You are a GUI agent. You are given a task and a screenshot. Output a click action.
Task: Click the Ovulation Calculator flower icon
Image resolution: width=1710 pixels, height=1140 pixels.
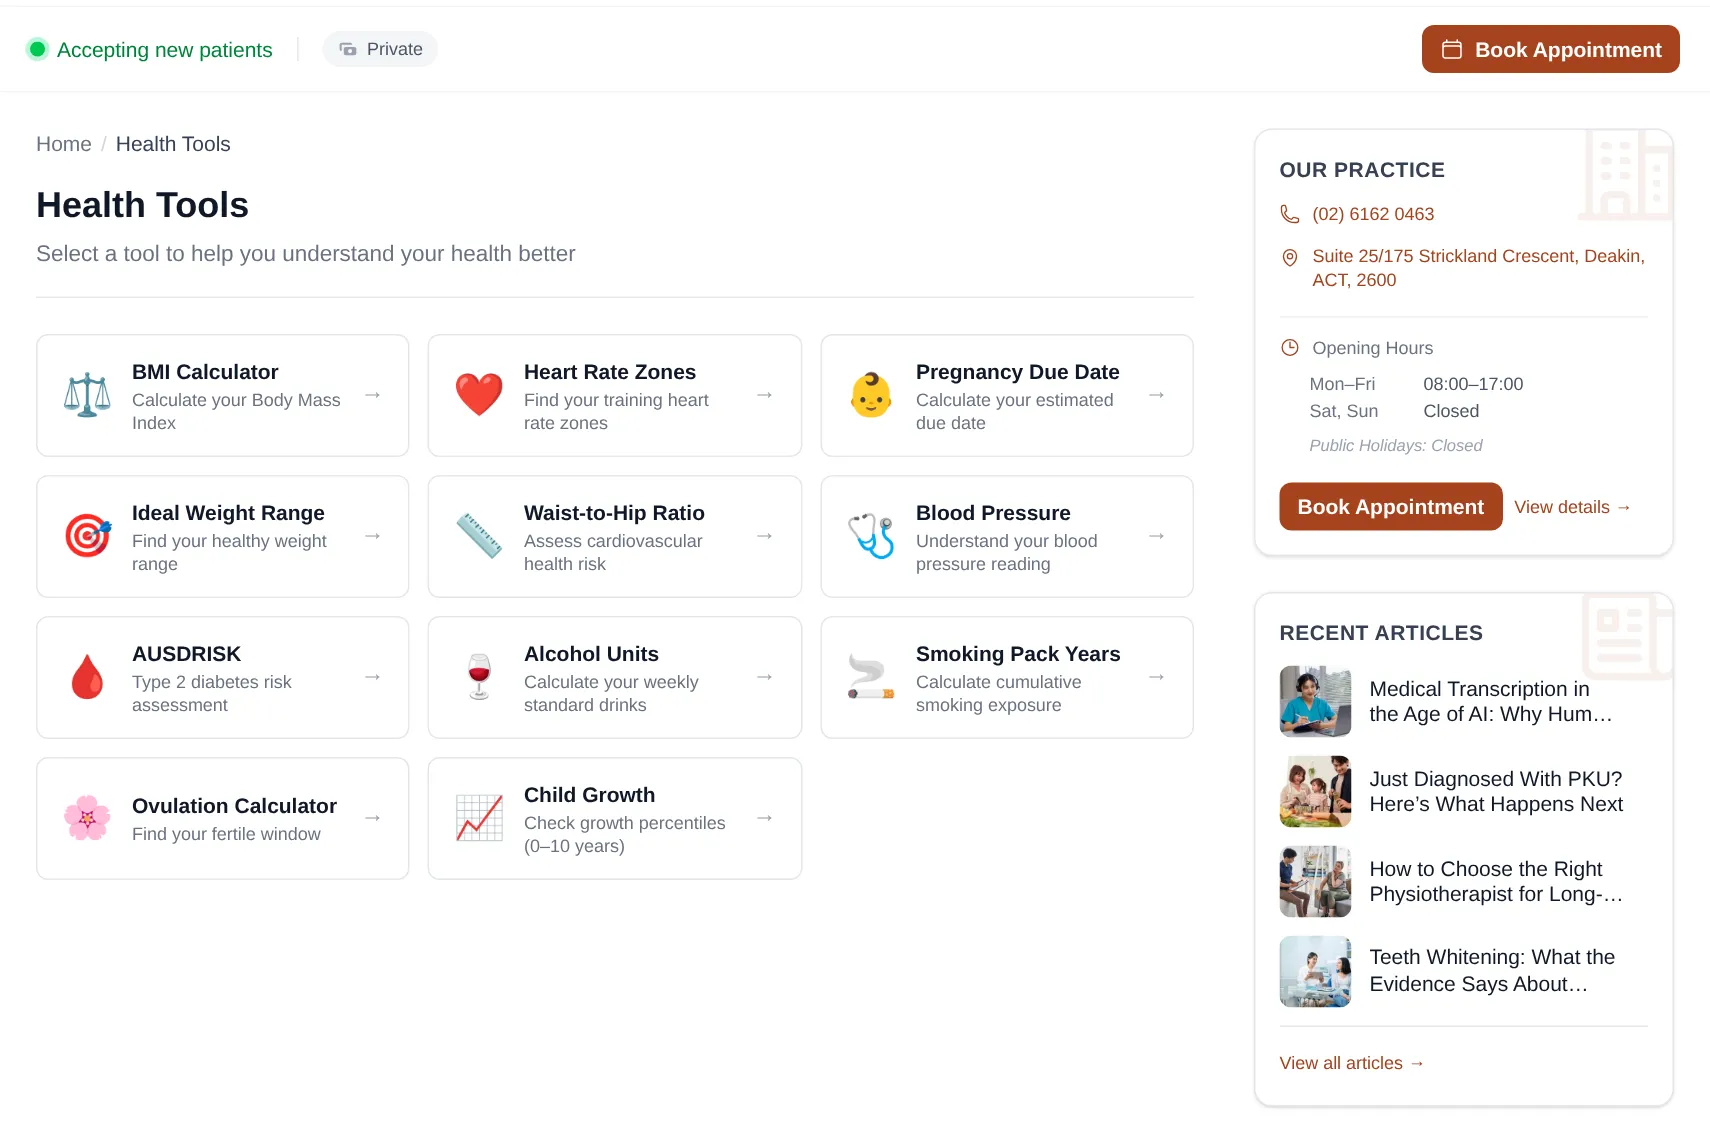click(x=87, y=818)
